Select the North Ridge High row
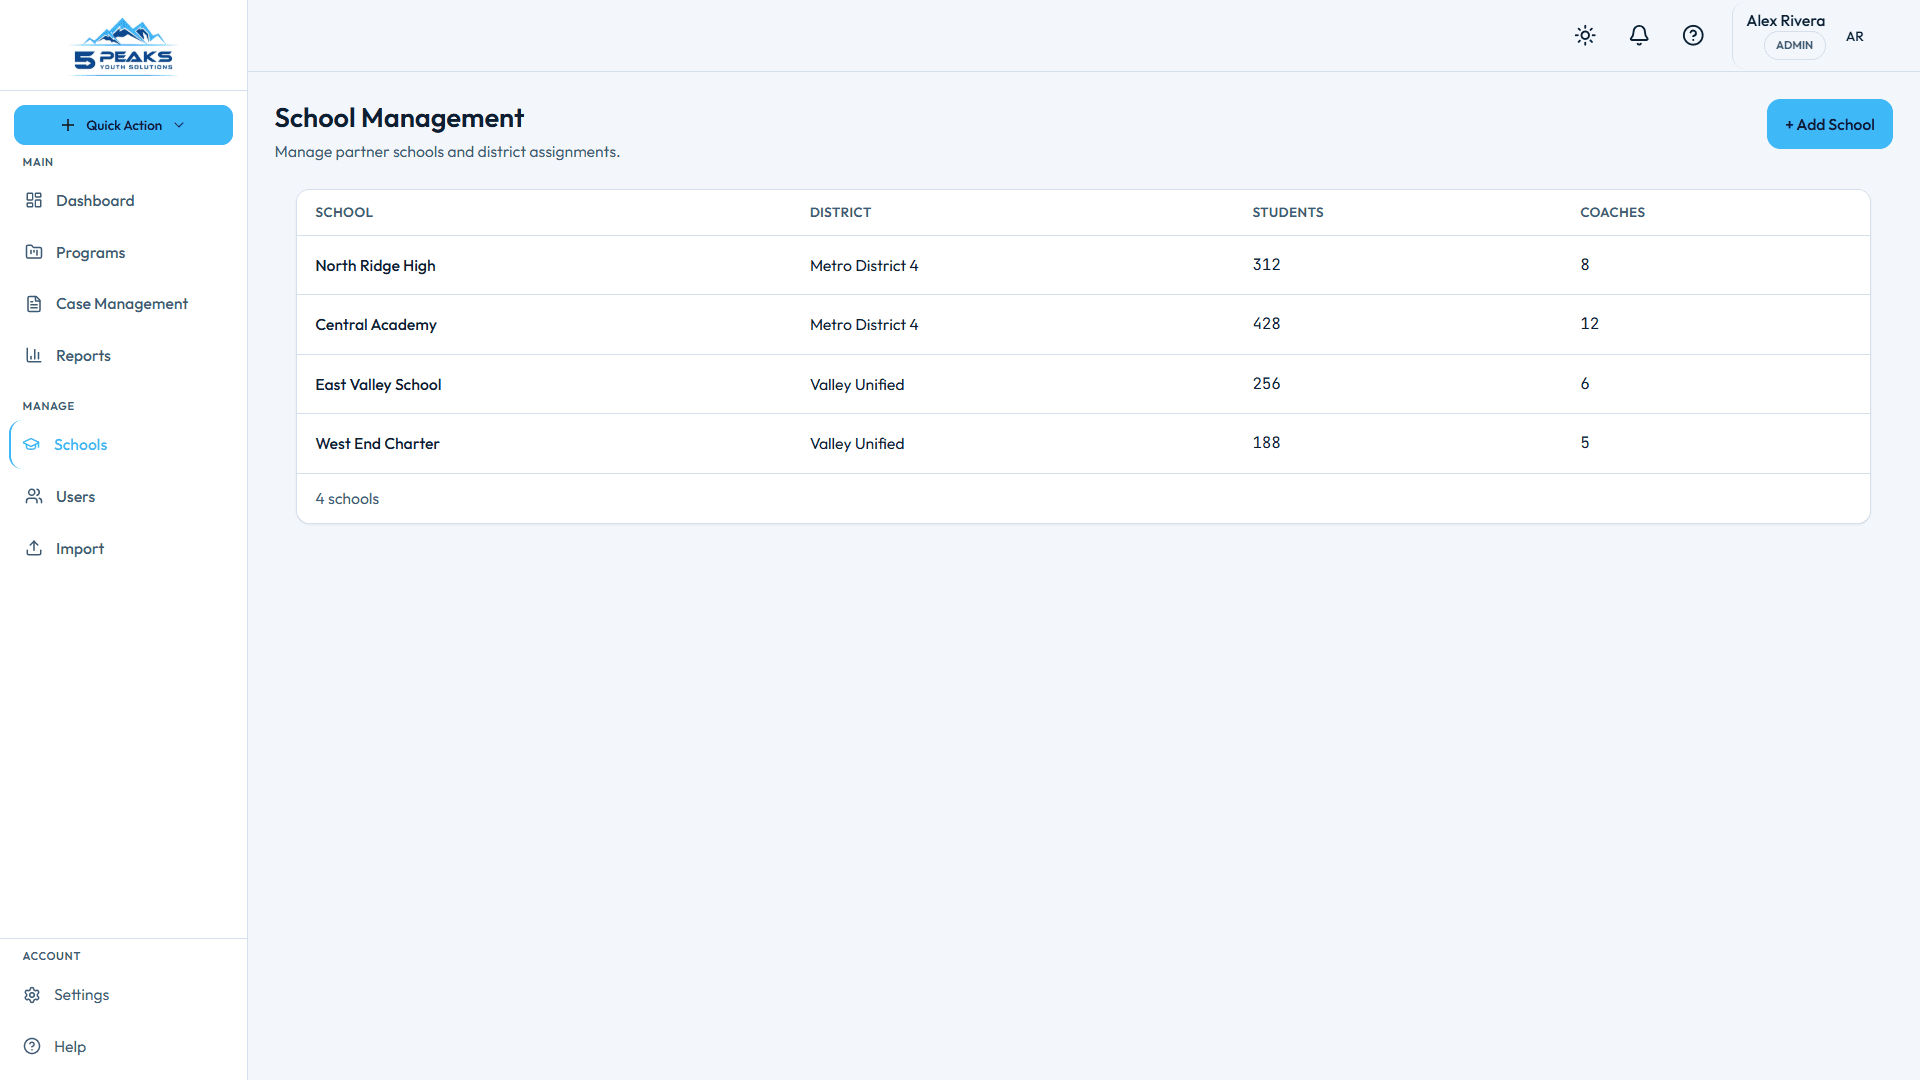This screenshot has width=1920, height=1080. point(1083,265)
